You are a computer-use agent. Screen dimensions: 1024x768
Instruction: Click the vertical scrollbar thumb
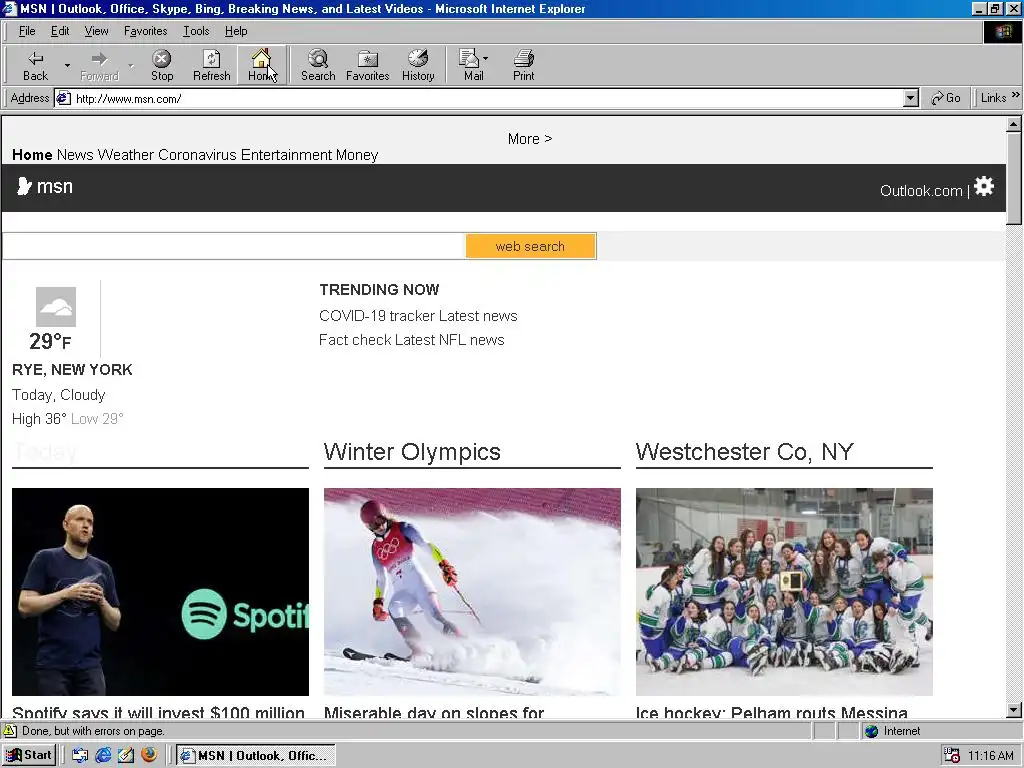point(1014,178)
